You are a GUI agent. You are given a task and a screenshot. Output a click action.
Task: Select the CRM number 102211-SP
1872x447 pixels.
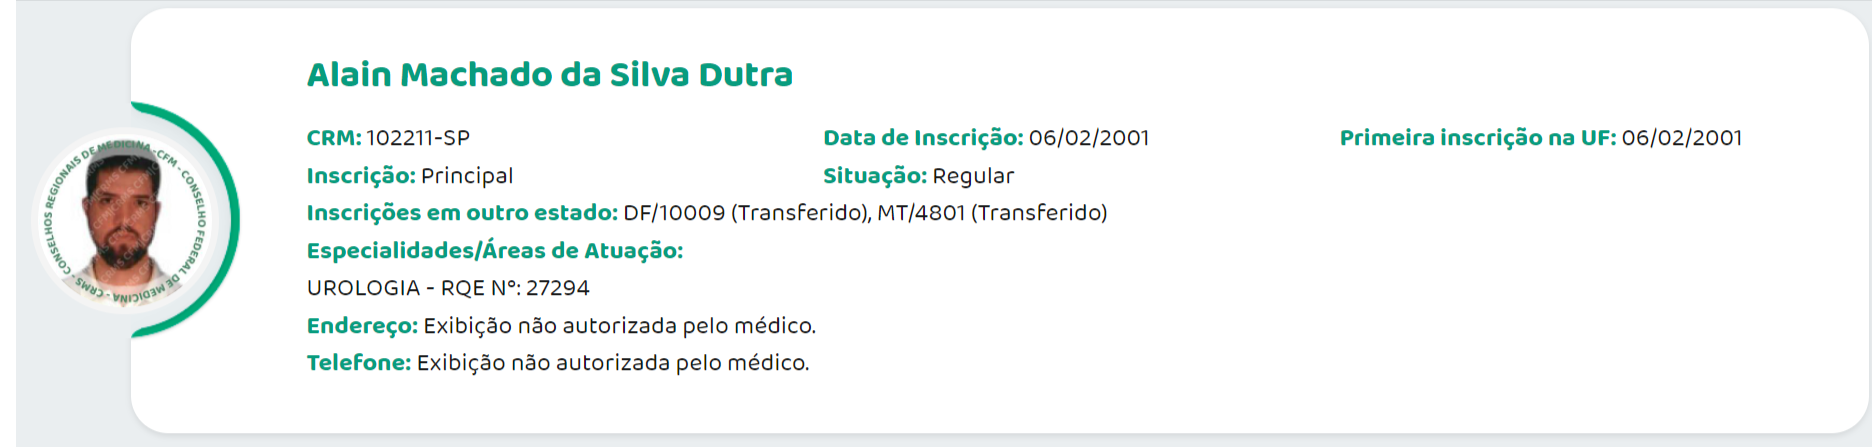point(418,138)
